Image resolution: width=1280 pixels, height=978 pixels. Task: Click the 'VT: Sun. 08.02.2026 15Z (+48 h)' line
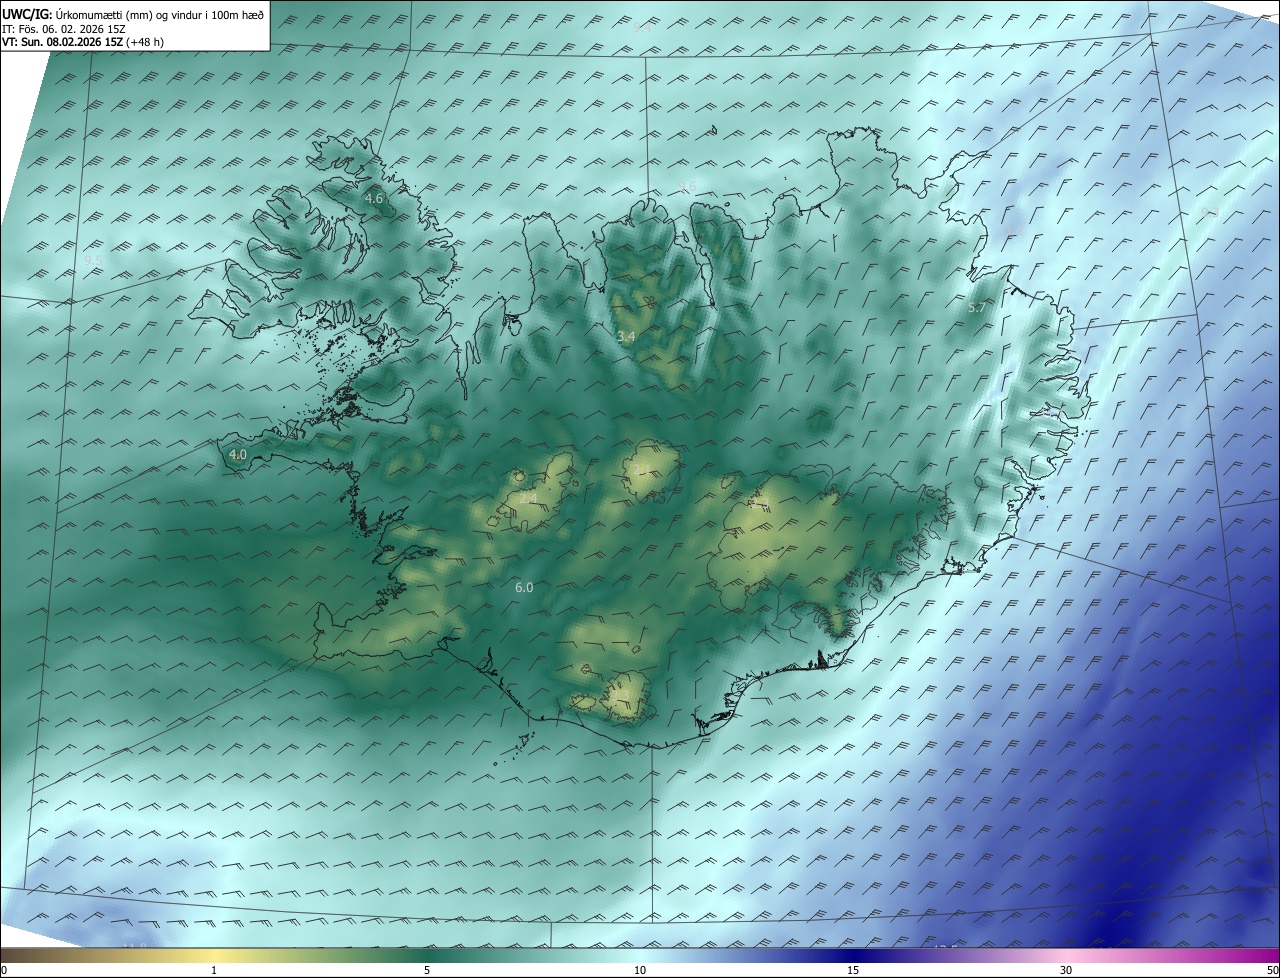pyautogui.click(x=85, y=42)
